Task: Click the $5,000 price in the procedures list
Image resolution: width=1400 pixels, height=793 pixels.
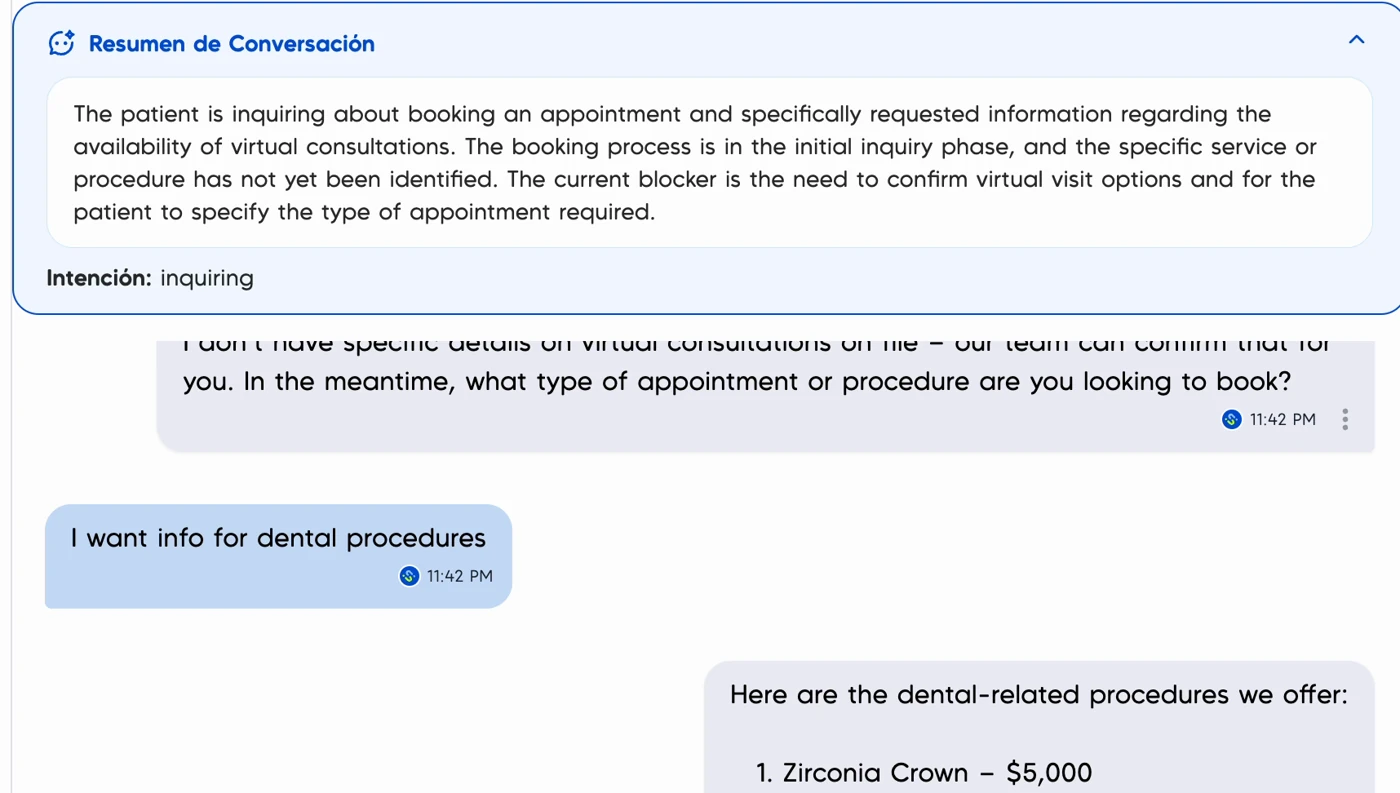Action: [1049, 773]
